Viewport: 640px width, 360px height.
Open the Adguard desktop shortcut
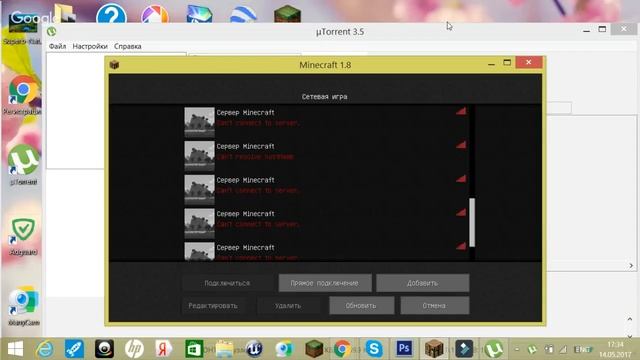coord(23,237)
